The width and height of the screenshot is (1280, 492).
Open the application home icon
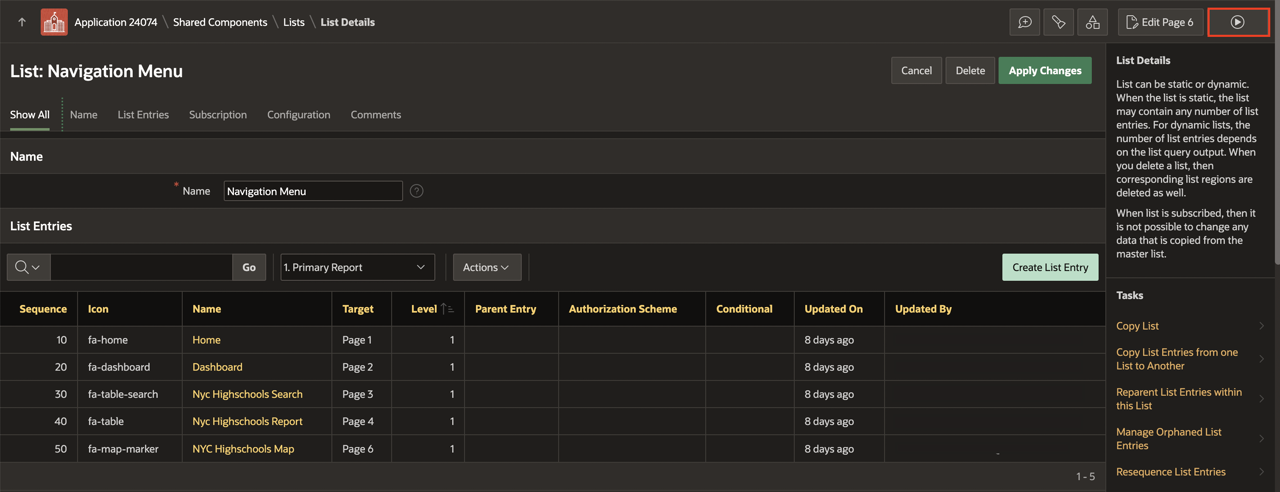tap(54, 22)
